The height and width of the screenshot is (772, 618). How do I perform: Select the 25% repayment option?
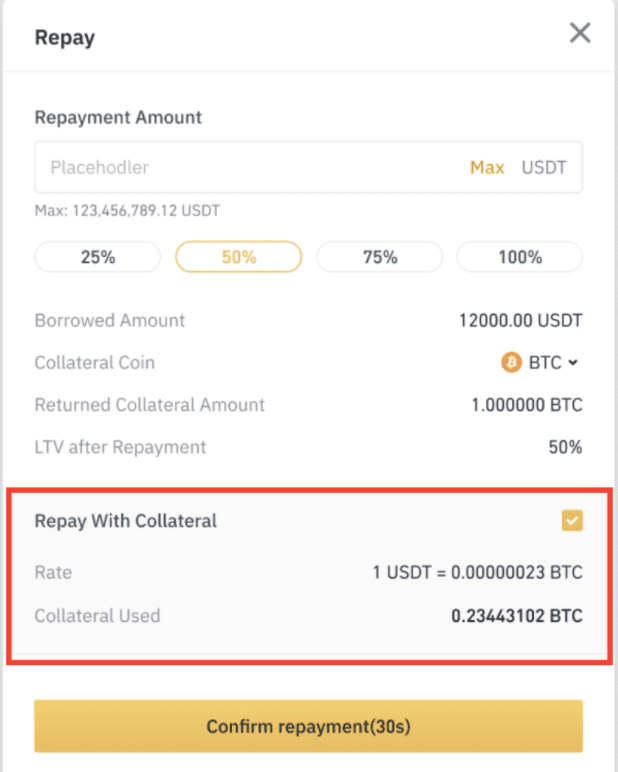pyautogui.click(x=98, y=257)
